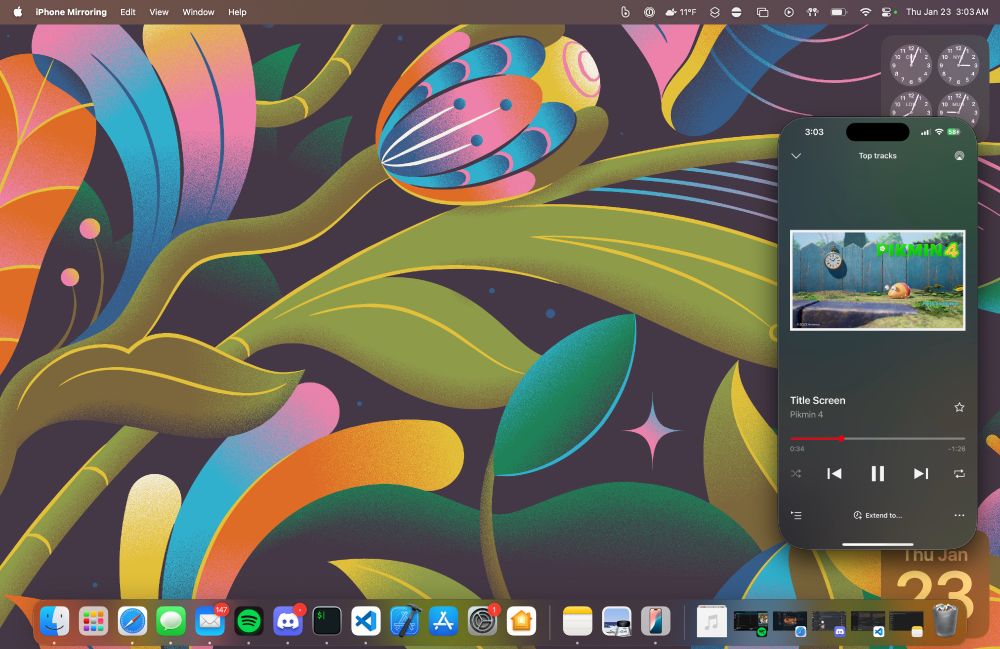Open the three-dot more options menu
Viewport: 1000px width, 649px height.
pyautogui.click(x=959, y=515)
